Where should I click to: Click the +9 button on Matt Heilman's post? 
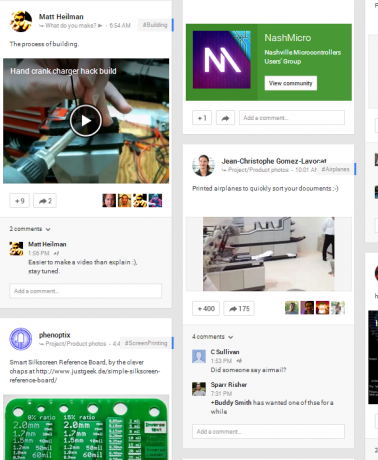coord(19,201)
